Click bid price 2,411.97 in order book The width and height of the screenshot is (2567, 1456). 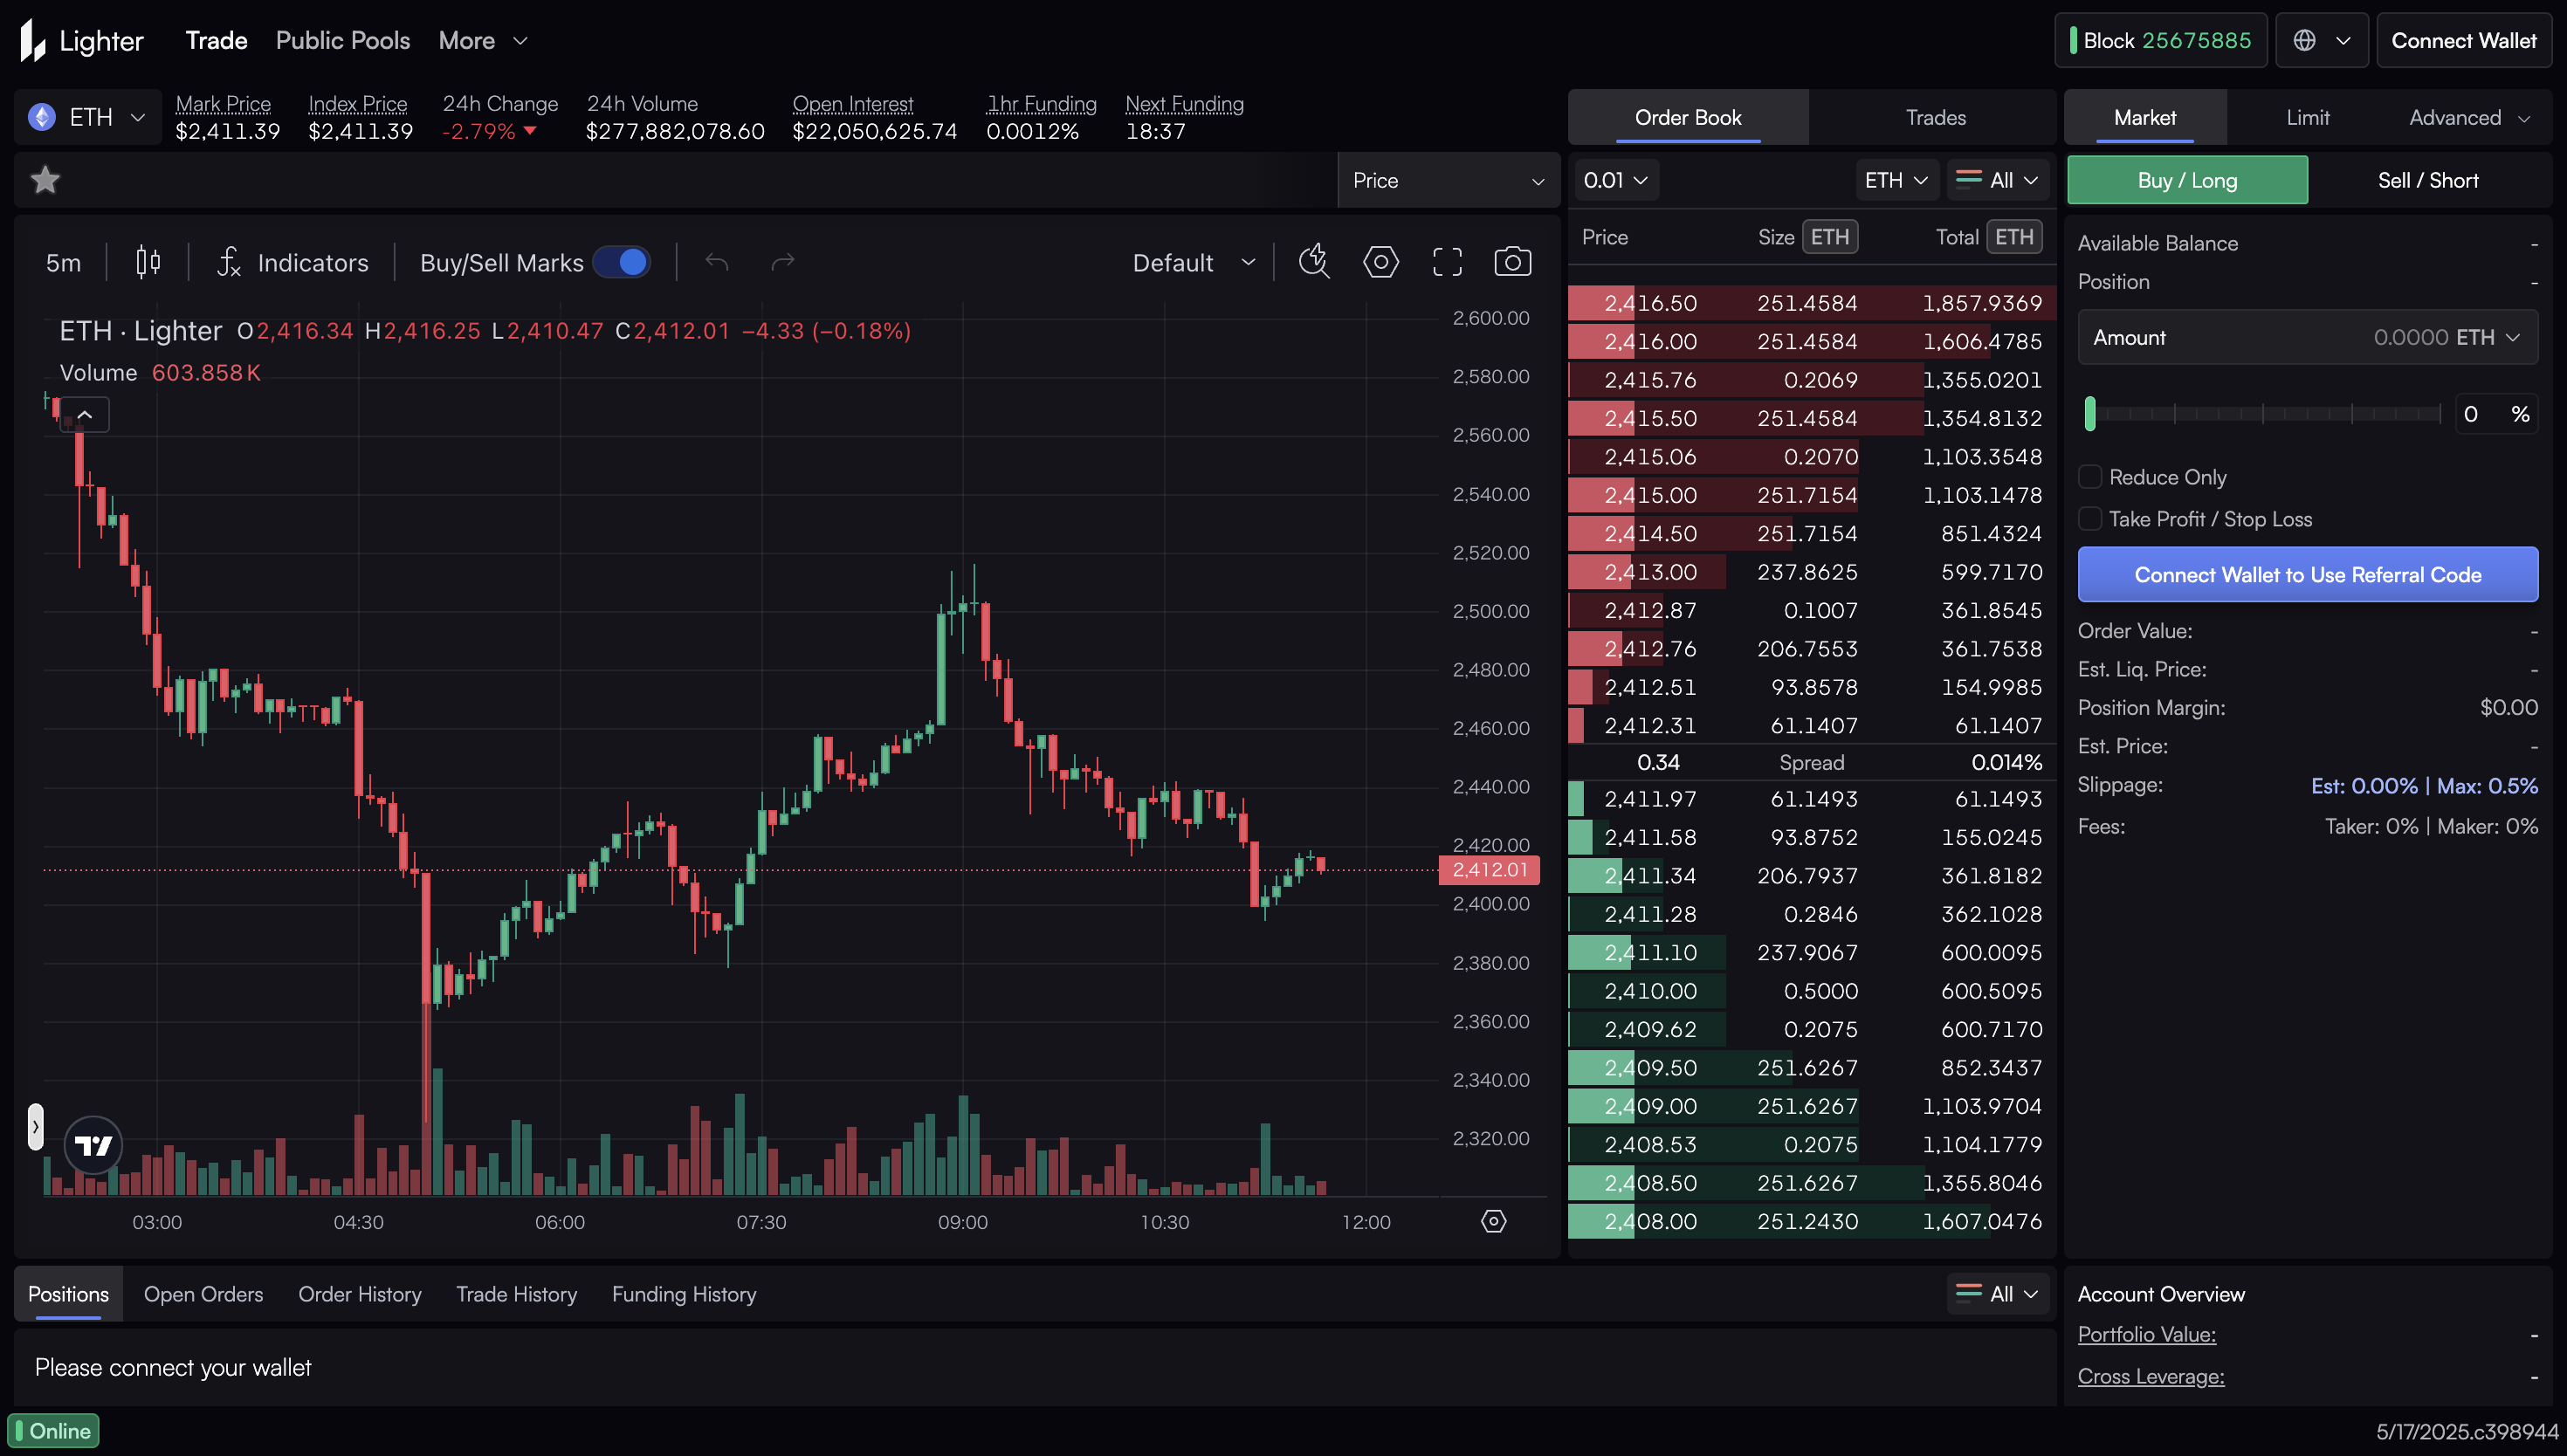tap(1650, 798)
